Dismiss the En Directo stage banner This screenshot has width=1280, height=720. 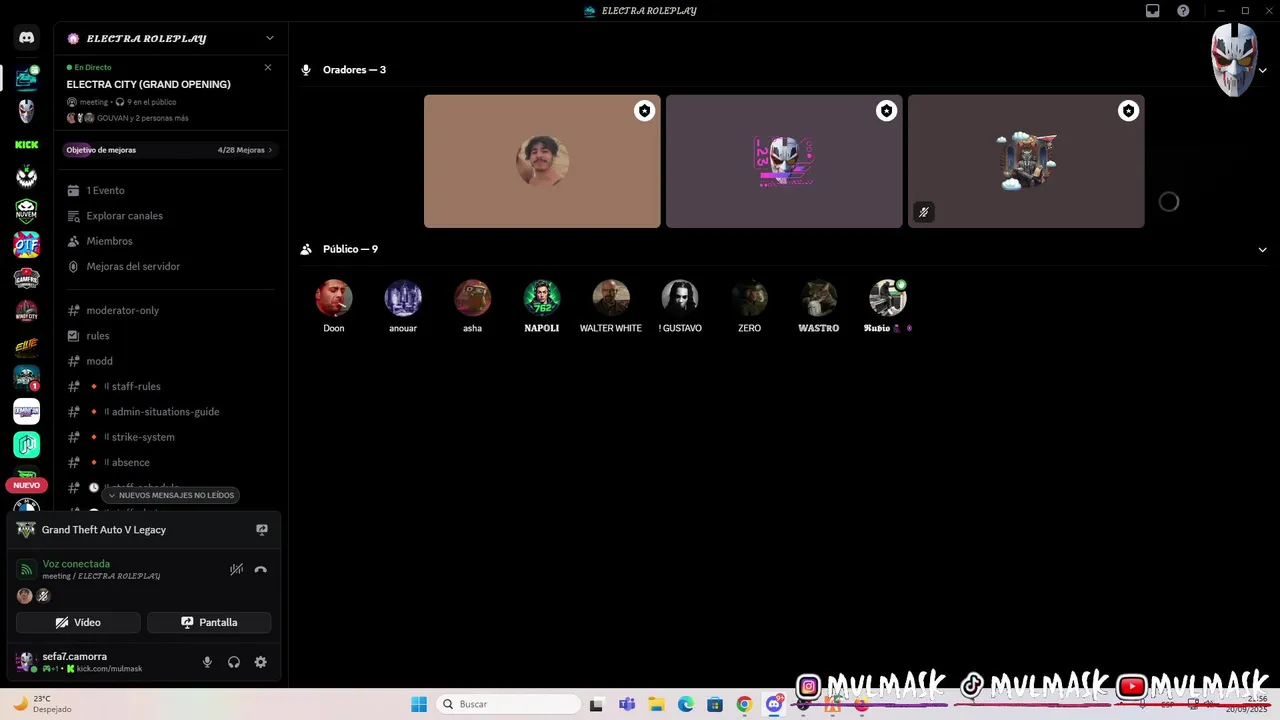tap(268, 67)
